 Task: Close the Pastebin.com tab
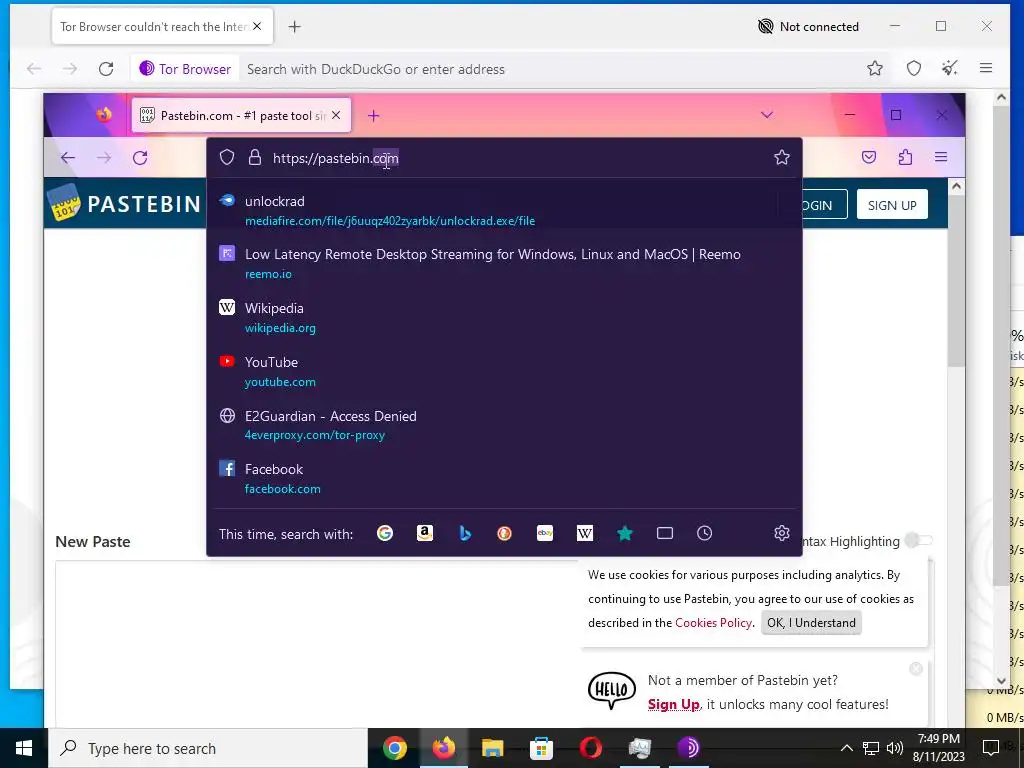pyautogui.click(x=336, y=115)
